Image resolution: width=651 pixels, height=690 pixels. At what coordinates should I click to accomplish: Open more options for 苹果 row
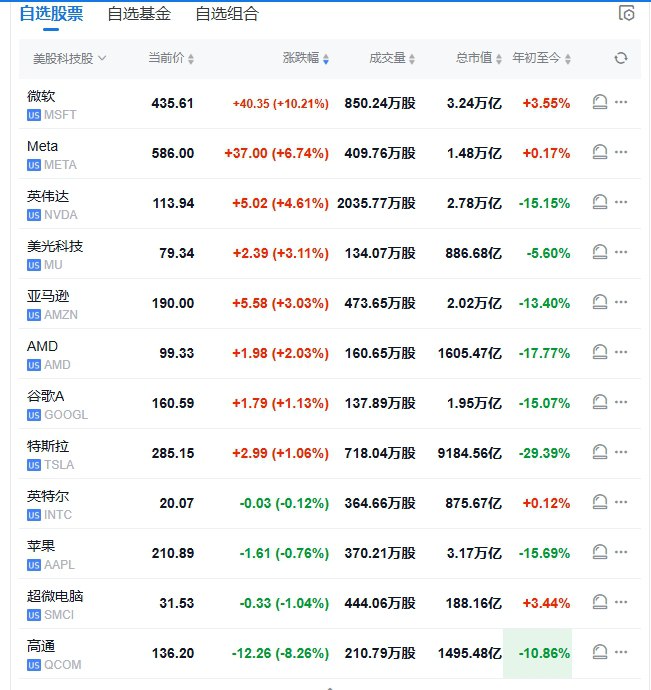click(x=621, y=552)
